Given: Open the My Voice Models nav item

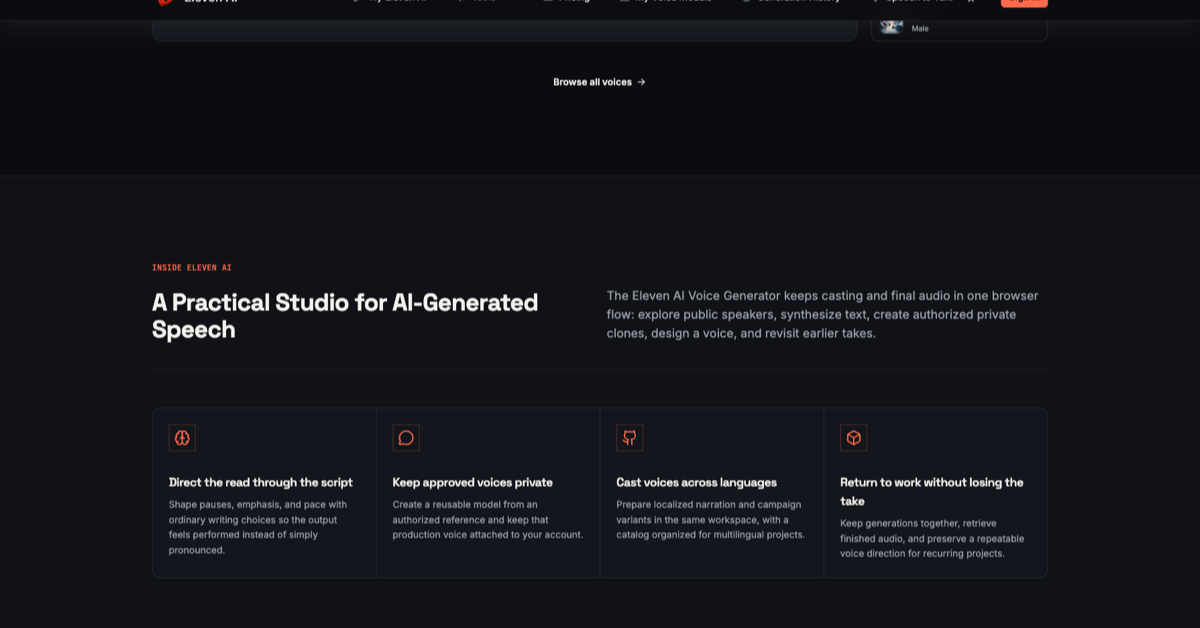Looking at the screenshot, I should [x=666, y=2].
